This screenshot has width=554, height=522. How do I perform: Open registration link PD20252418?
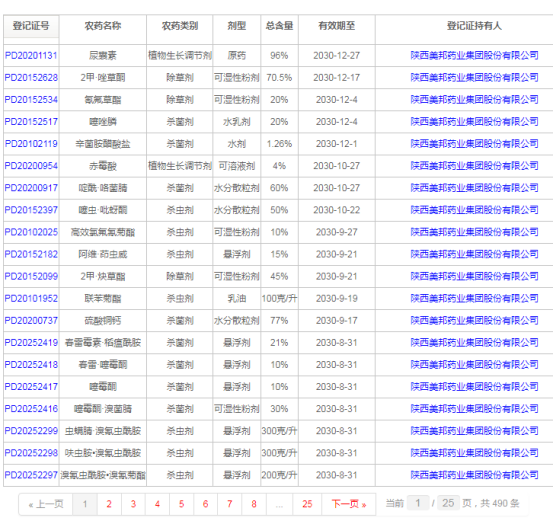[x=31, y=365]
